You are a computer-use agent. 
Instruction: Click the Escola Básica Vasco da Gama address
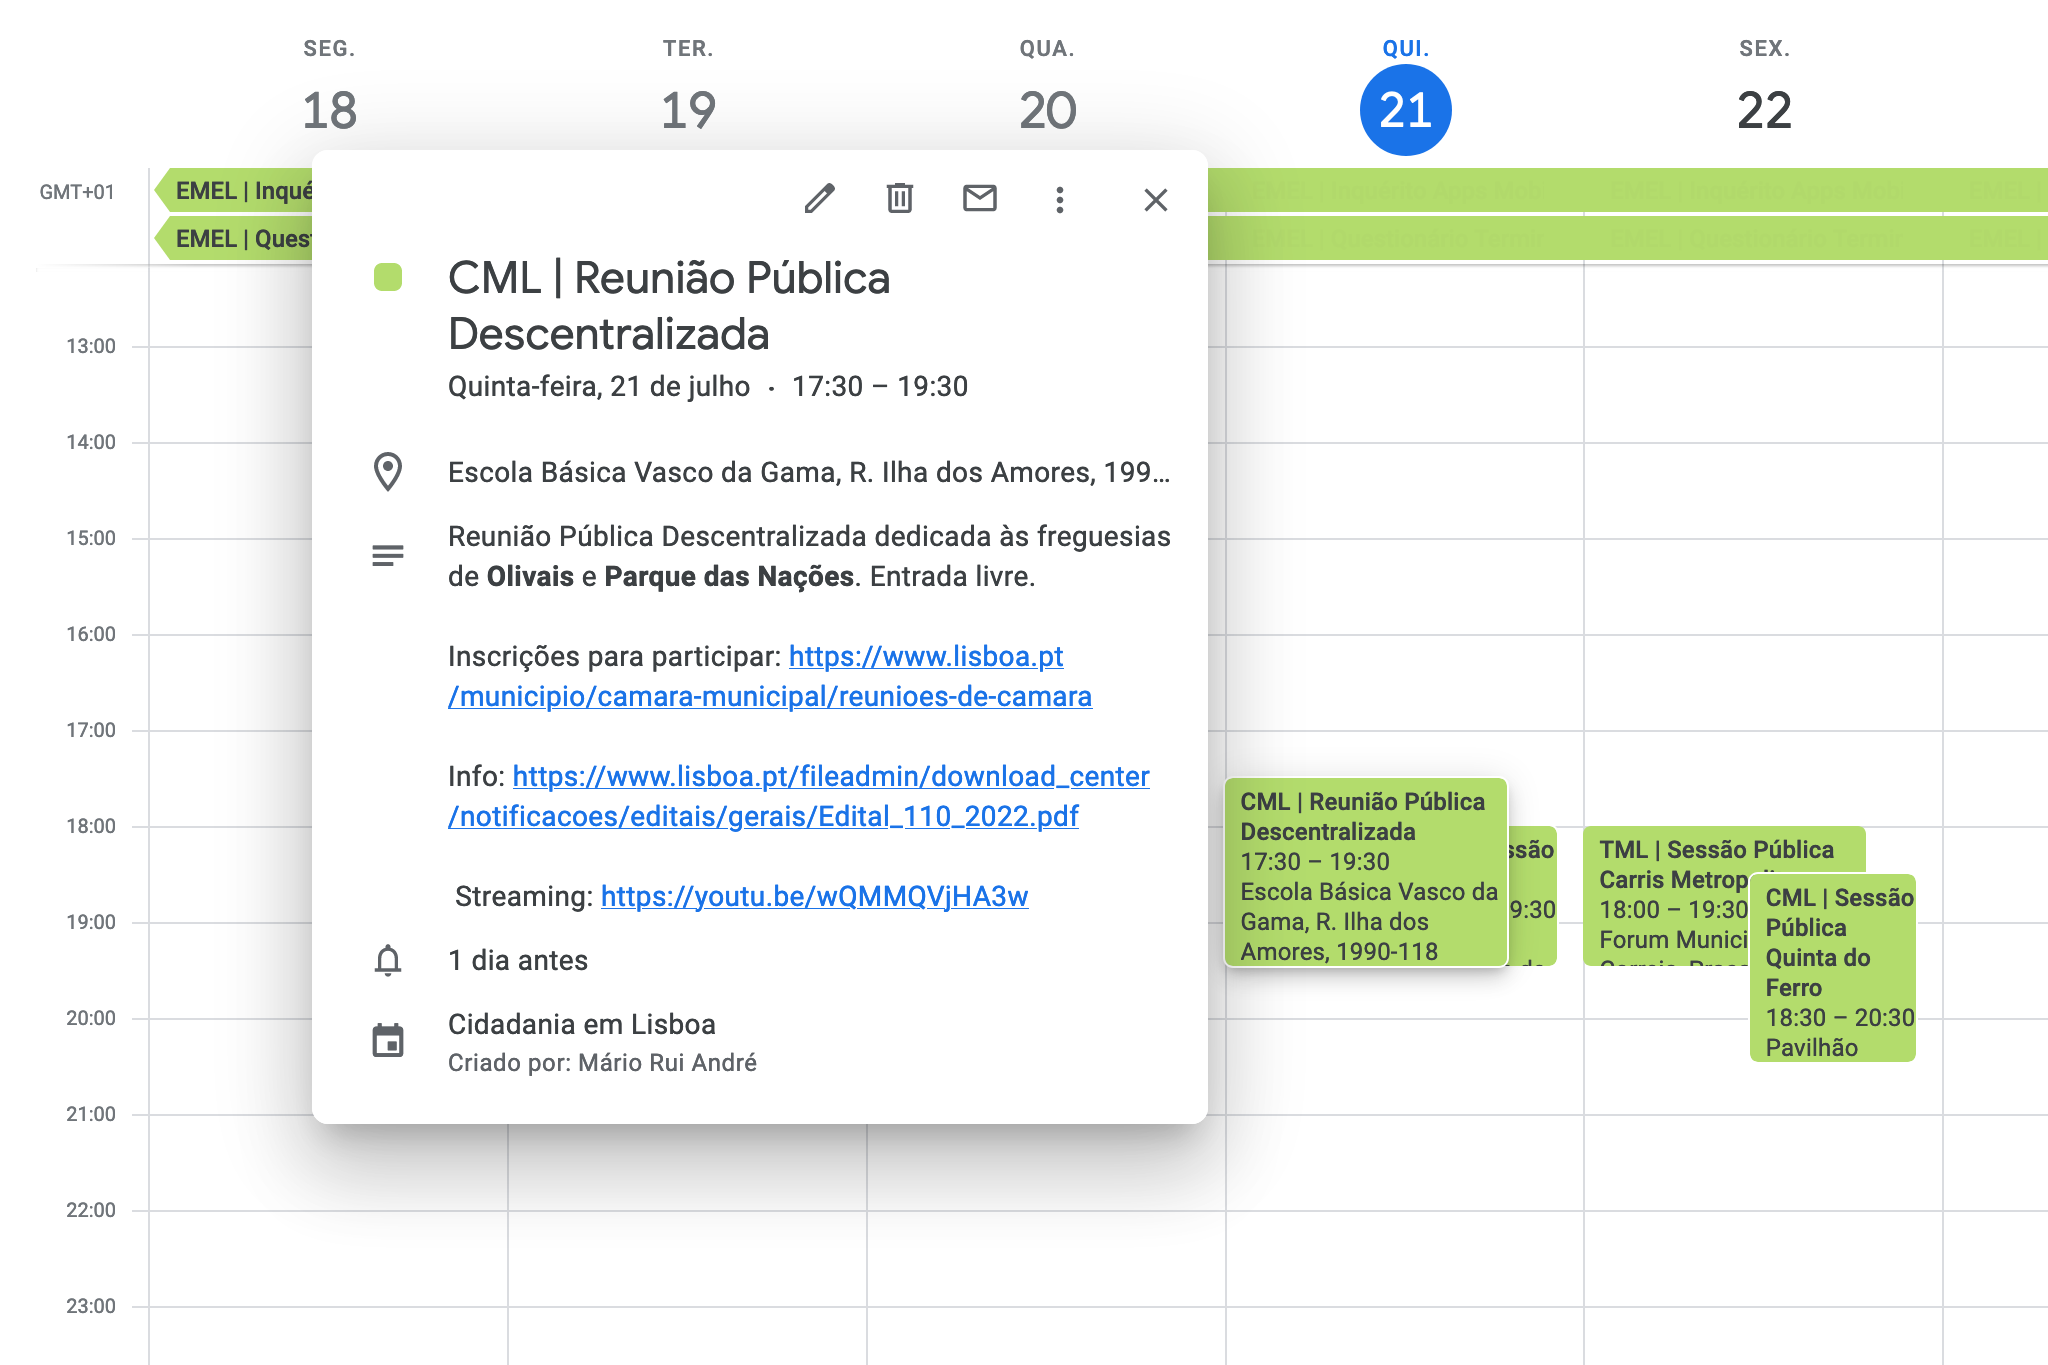[x=808, y=472]
